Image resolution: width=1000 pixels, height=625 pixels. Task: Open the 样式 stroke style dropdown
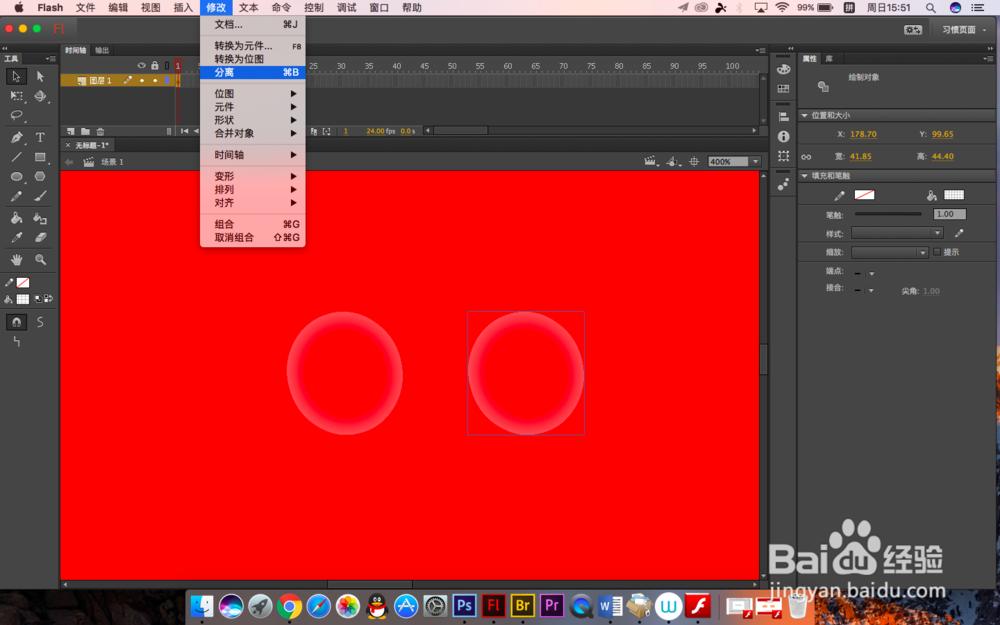(x=897, y=233)
